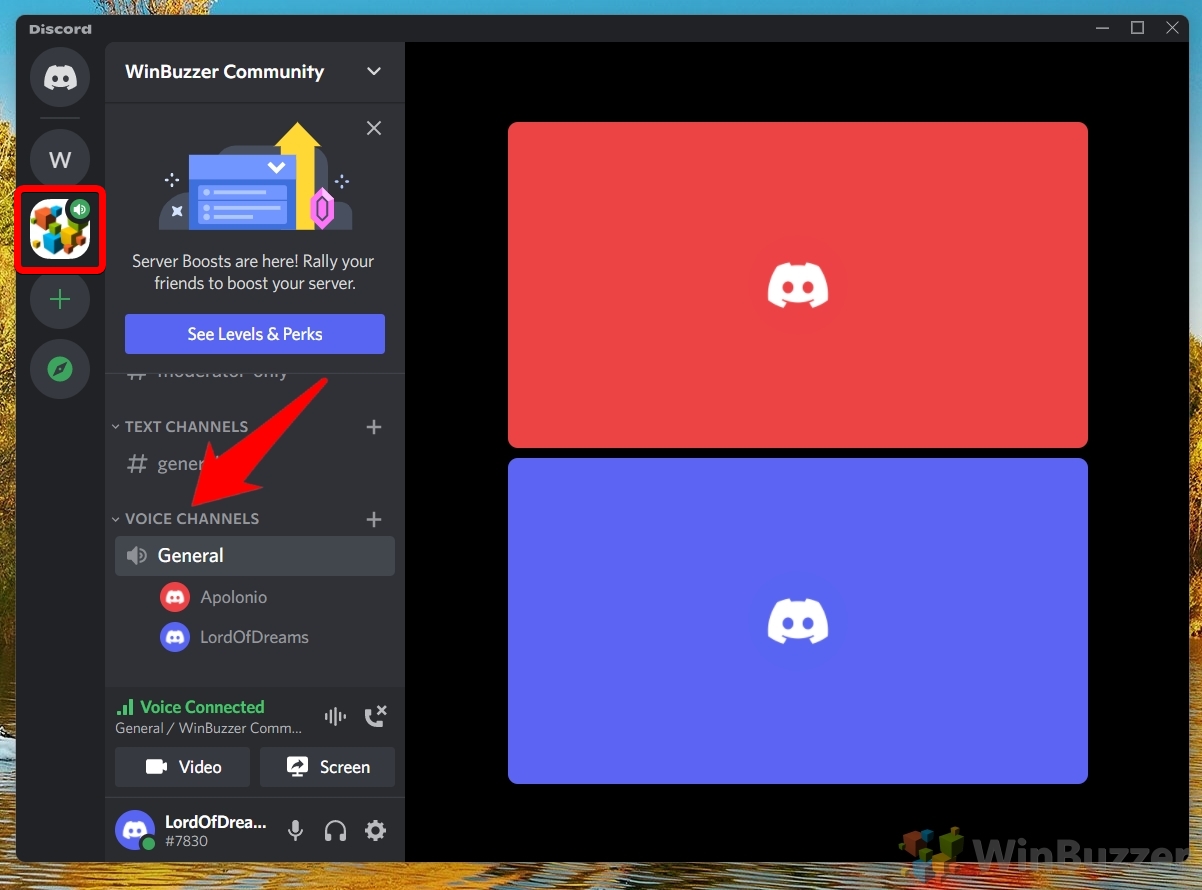Click Add a Server plus icon
The height and width of the screenshot is (890, 1202).
(x=60, y=299)
